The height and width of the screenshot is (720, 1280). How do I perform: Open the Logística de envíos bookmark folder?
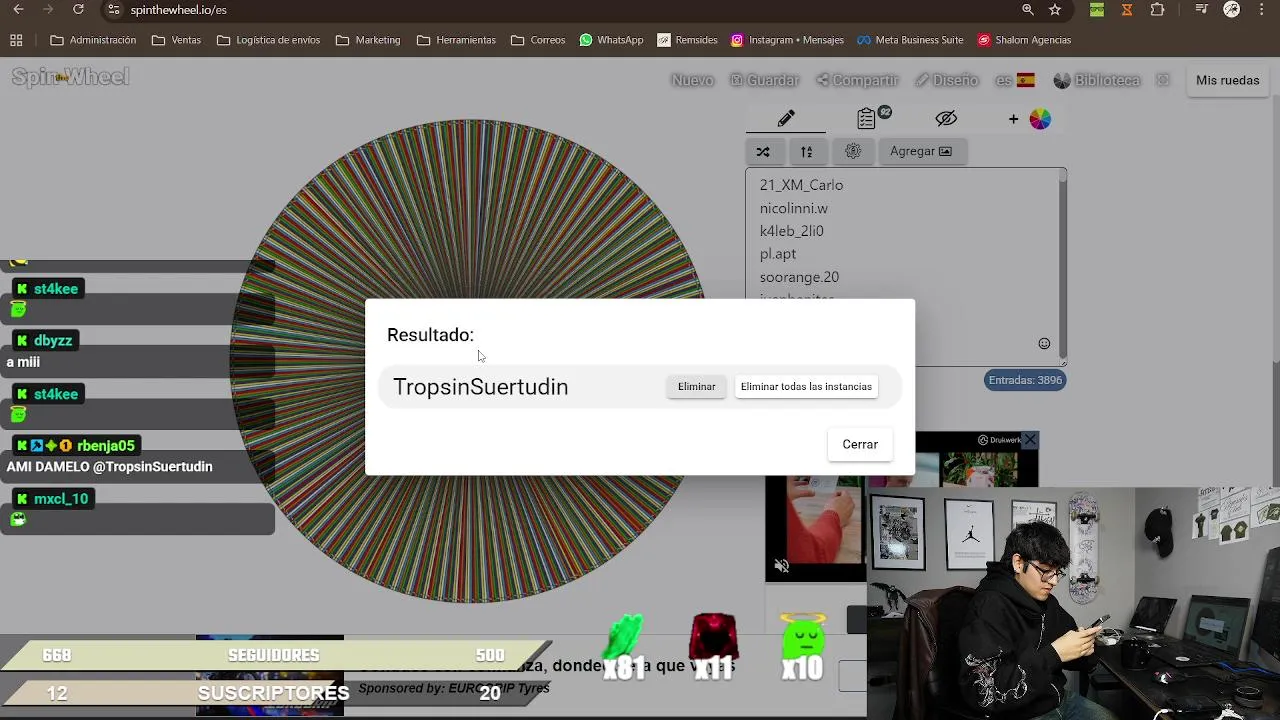[x=268, y=40]
